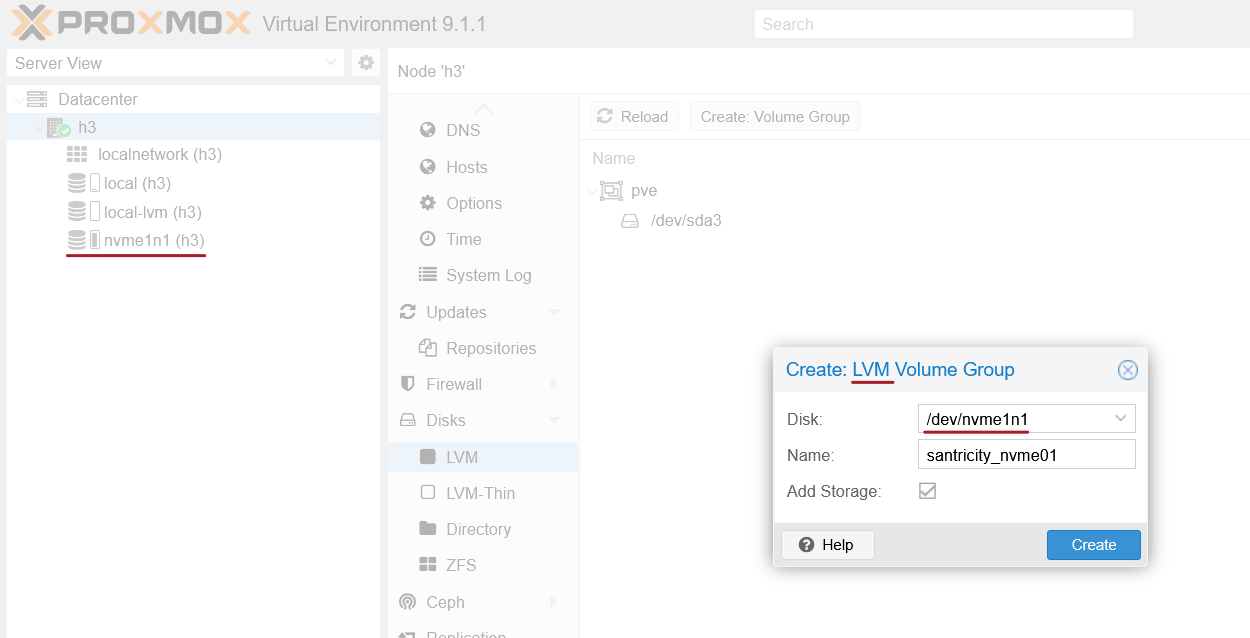The width and height of the screenshot is (1250, 638).
Task: Click the ZFS grid icon
Action: (428, 565)
